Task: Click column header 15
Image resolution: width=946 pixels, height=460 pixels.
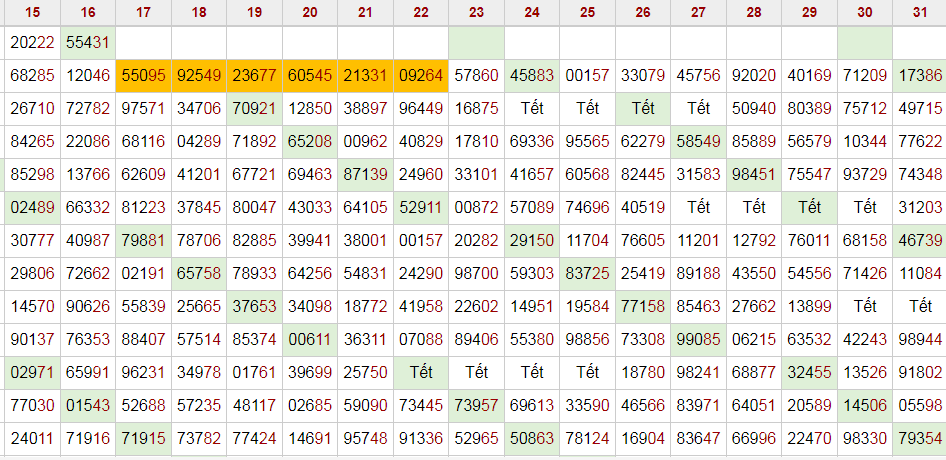Action: 32,12
